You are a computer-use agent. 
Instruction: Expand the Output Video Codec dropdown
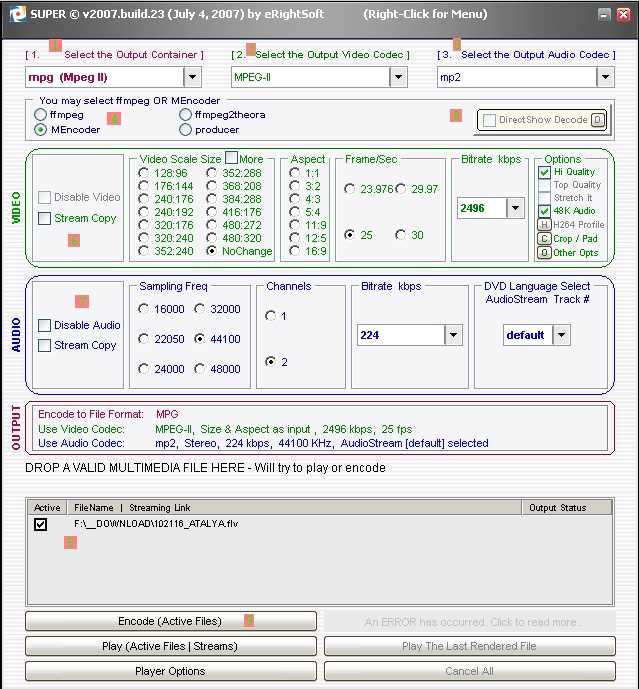coord(399,77)
